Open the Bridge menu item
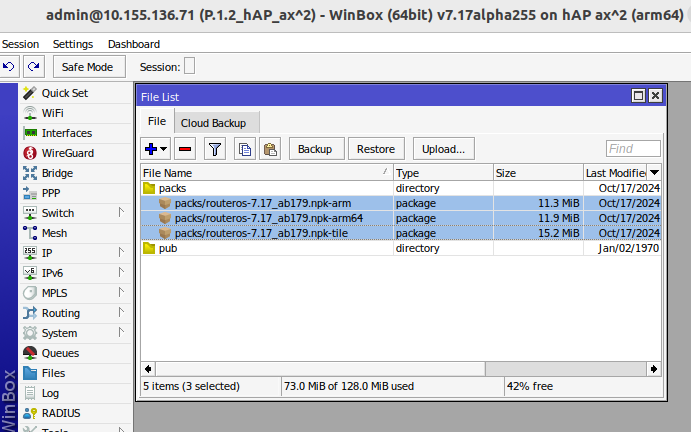 pyautogui.click(x=57, y=173)
